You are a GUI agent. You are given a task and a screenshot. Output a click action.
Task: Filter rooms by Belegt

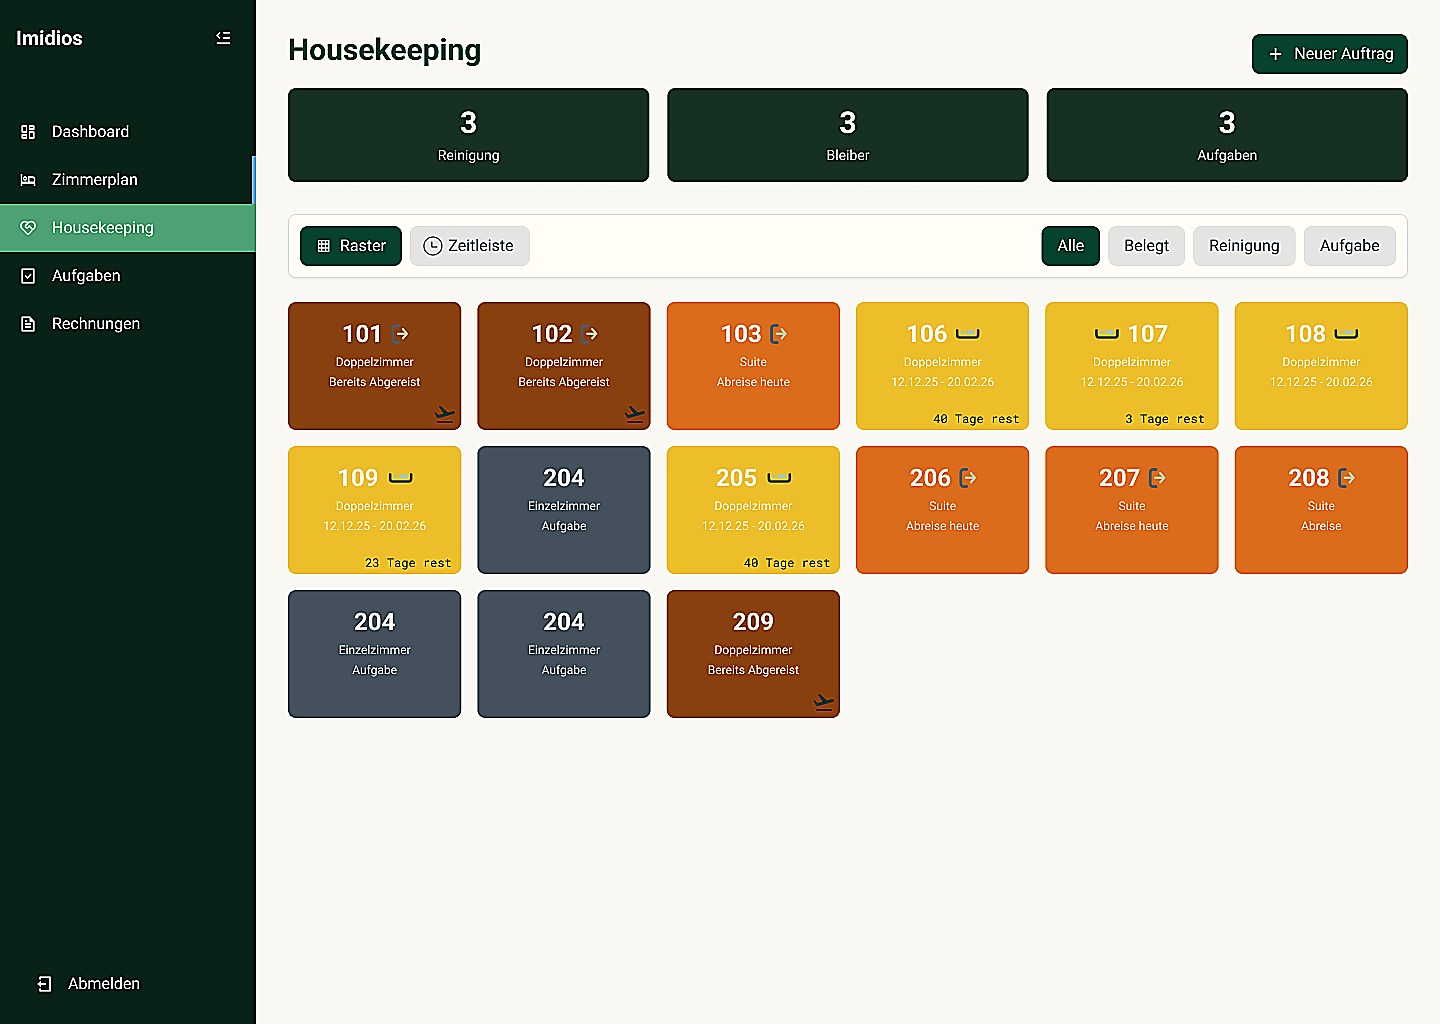[x=1146, y=246]
